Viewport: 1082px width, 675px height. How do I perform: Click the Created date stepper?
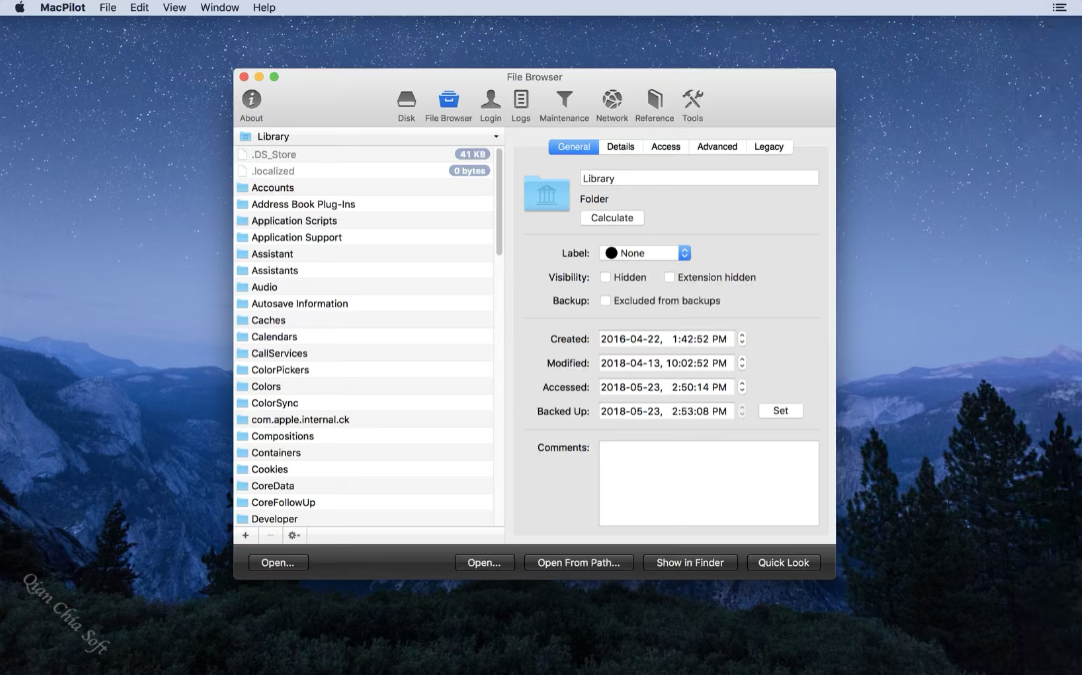pos(742,339)
